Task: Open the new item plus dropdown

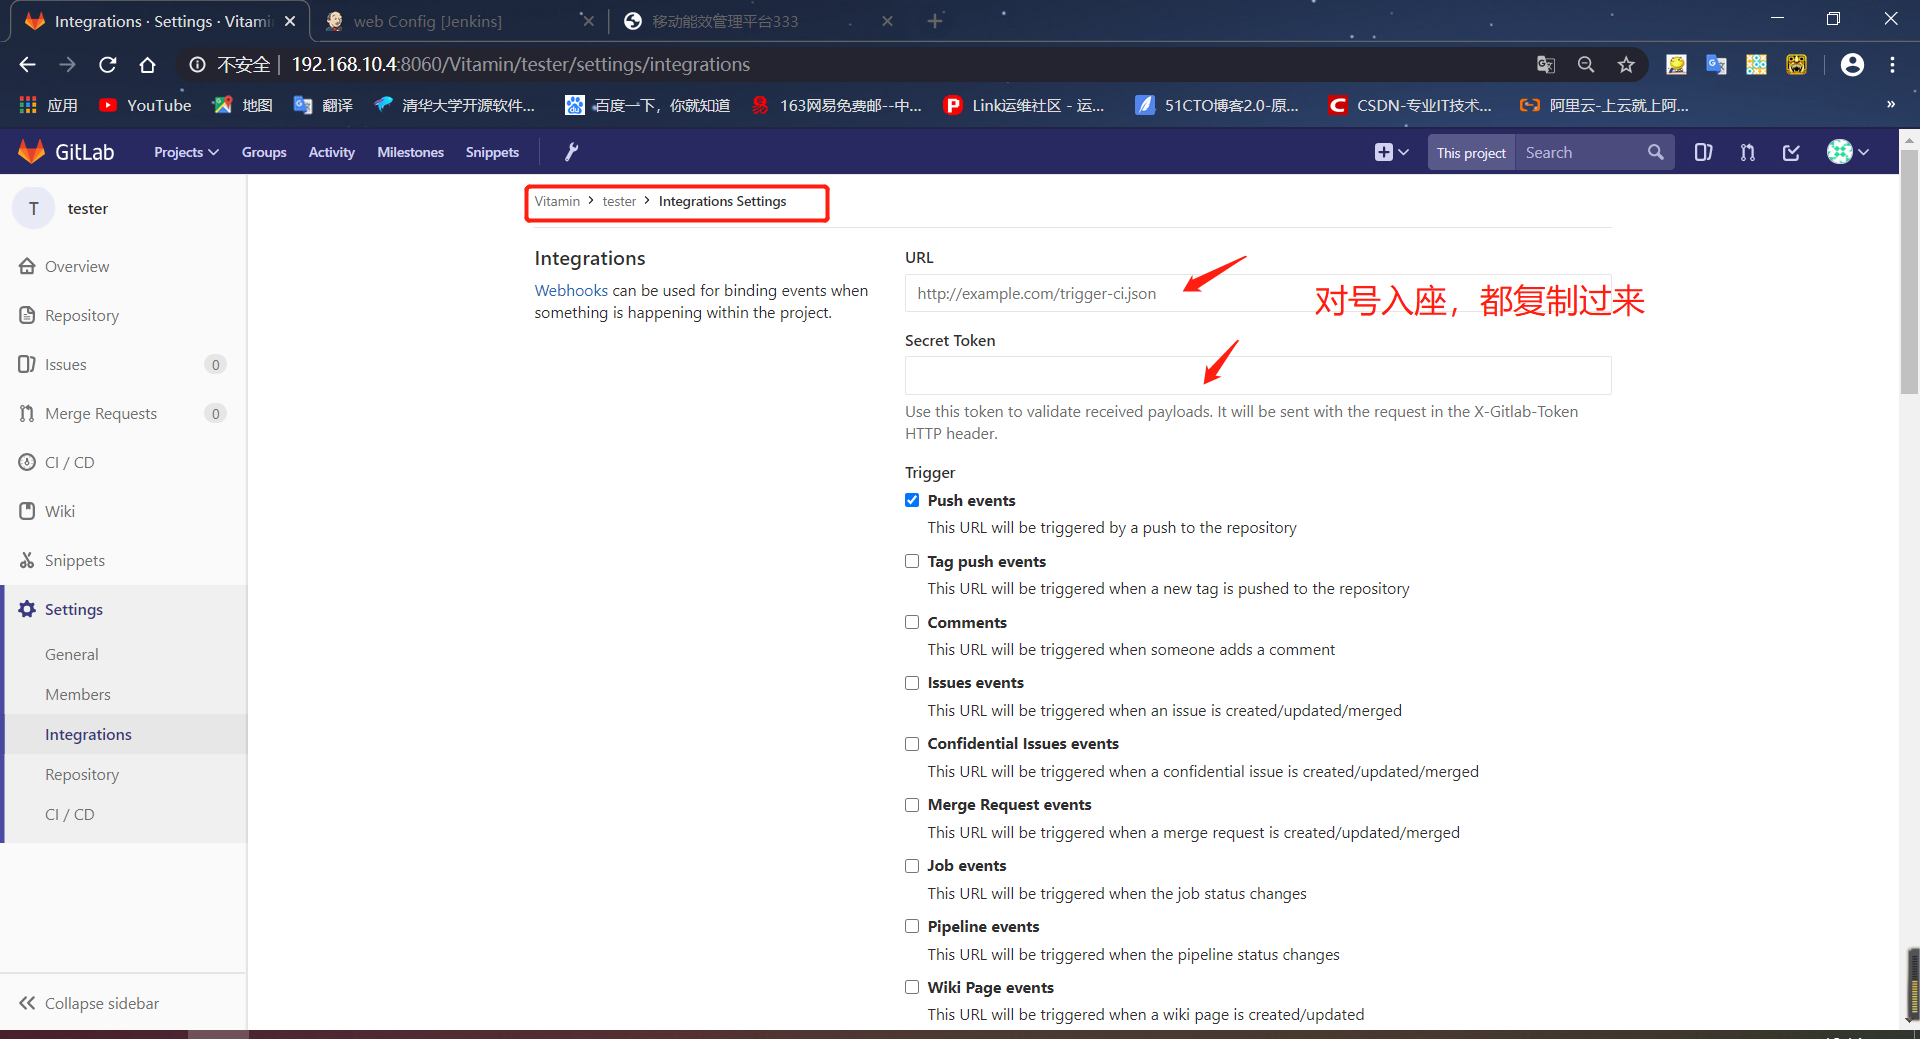Action: tap(1390, 151)
